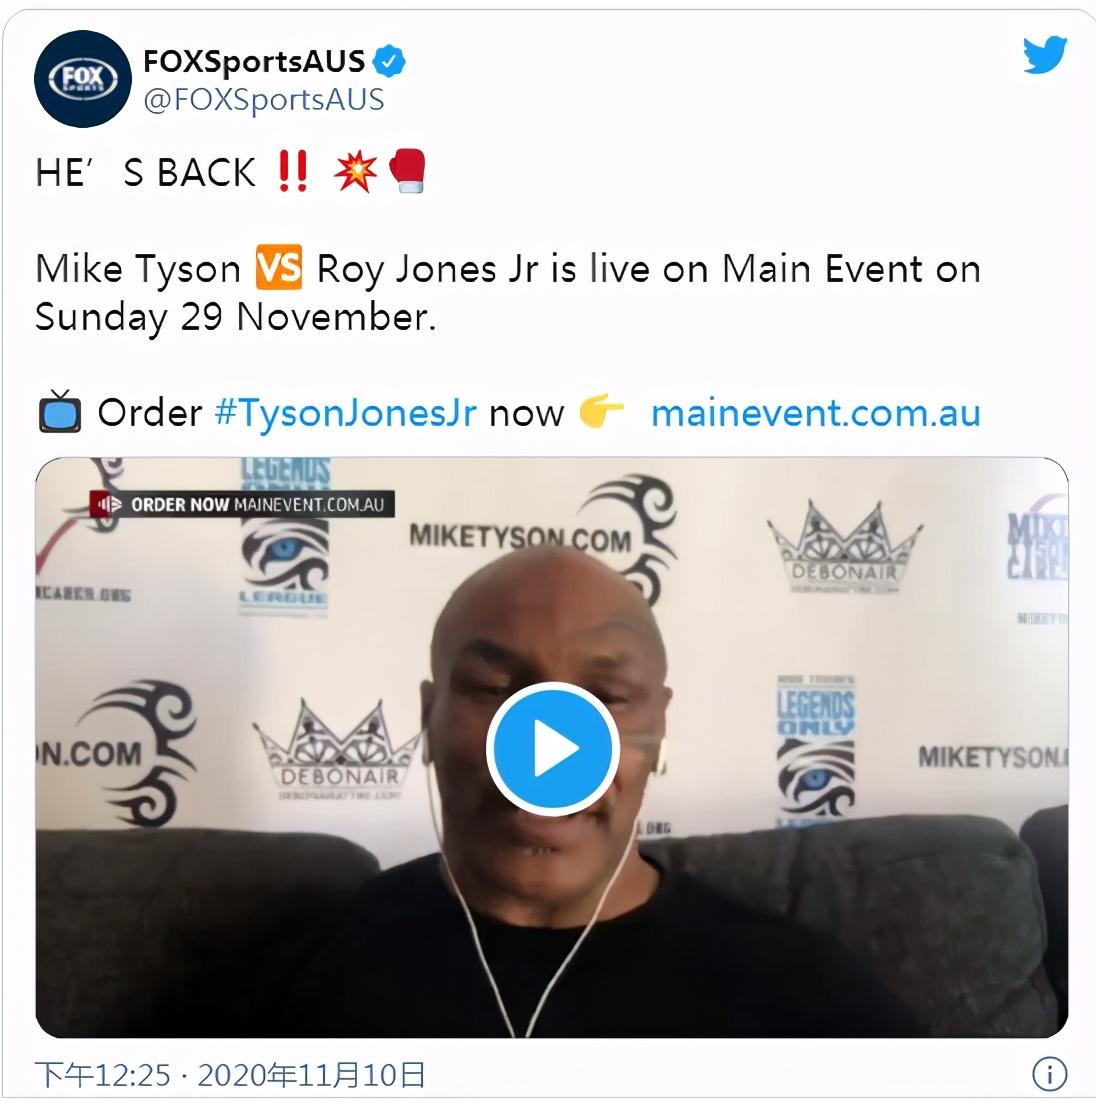
Task: Click the ORDER NOW video banner
Action: (x=242, y=504)
